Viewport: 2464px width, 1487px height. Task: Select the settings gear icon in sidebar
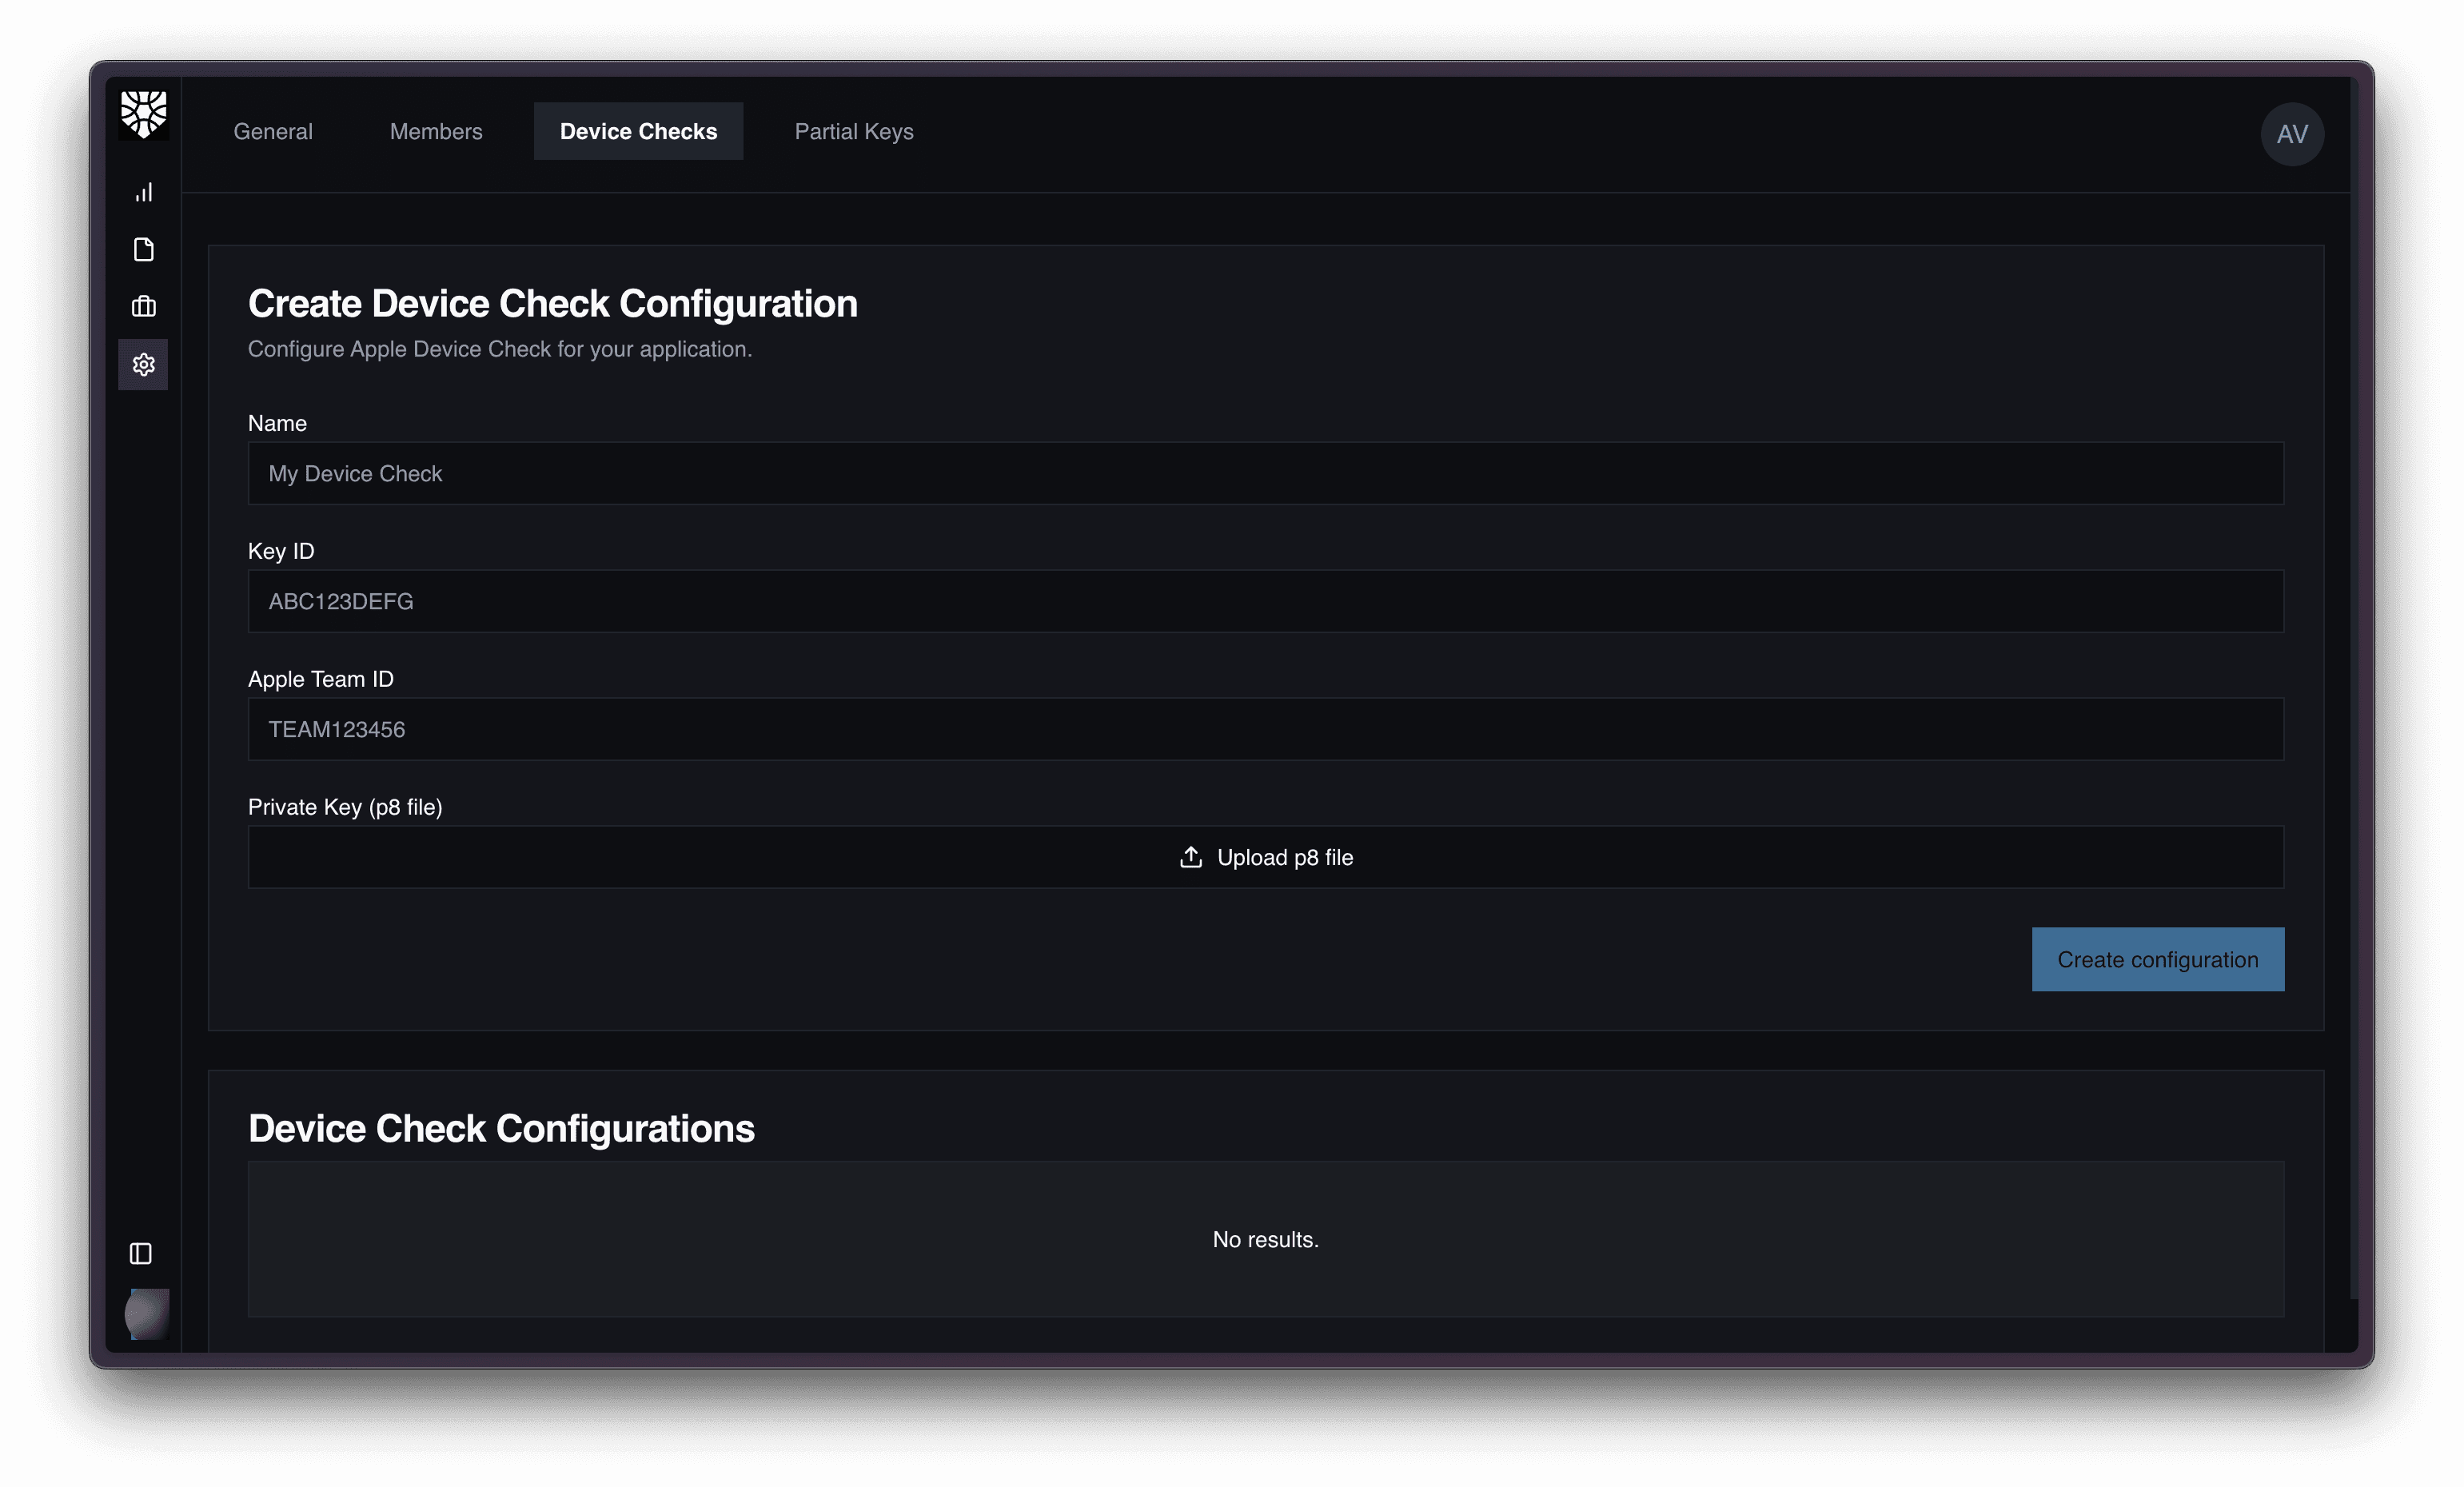pos(143,364)
